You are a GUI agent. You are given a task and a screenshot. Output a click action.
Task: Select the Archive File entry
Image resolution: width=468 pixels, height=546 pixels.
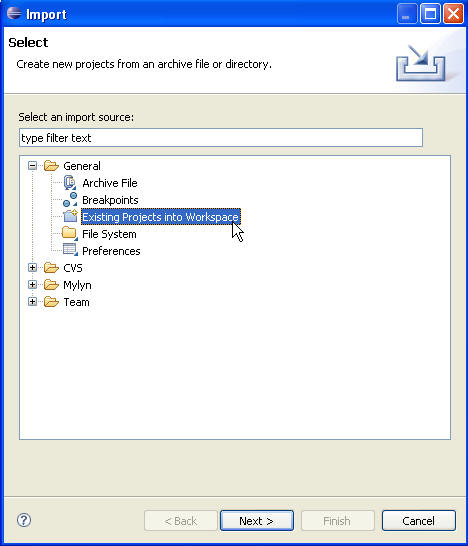(x=110, y=183)
